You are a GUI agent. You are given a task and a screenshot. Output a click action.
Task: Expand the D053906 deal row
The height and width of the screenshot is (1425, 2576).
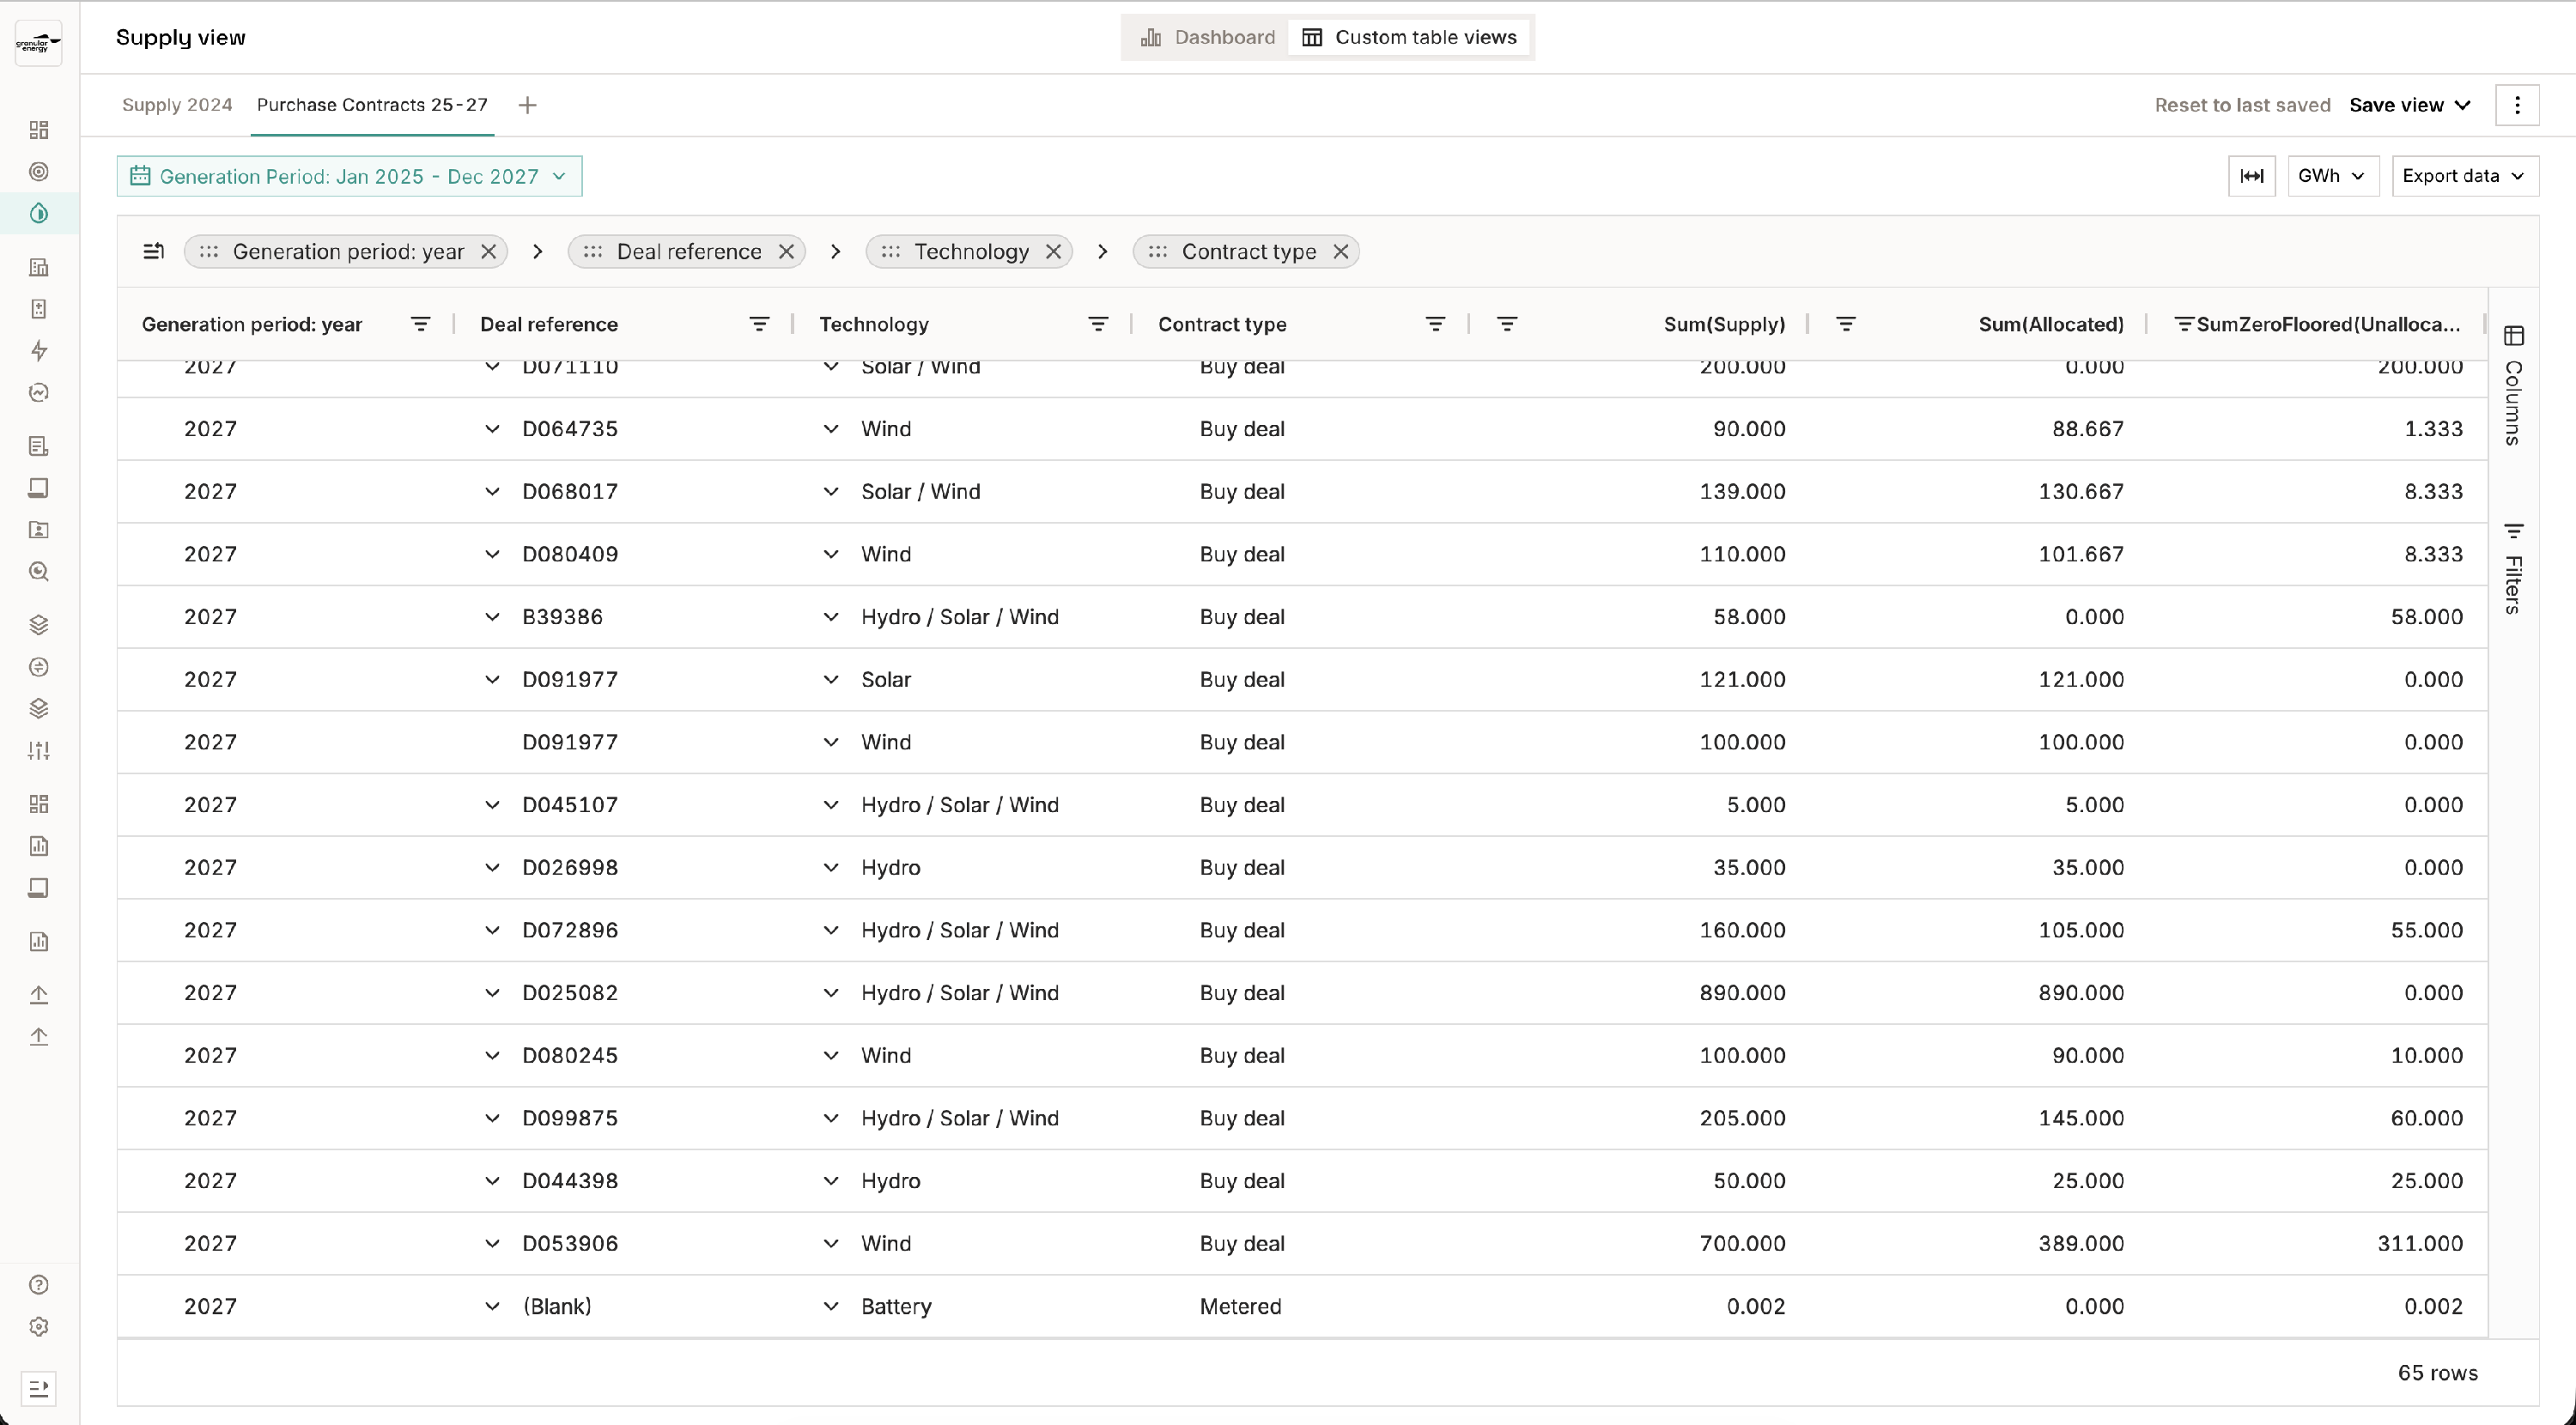pos(492,1244)
